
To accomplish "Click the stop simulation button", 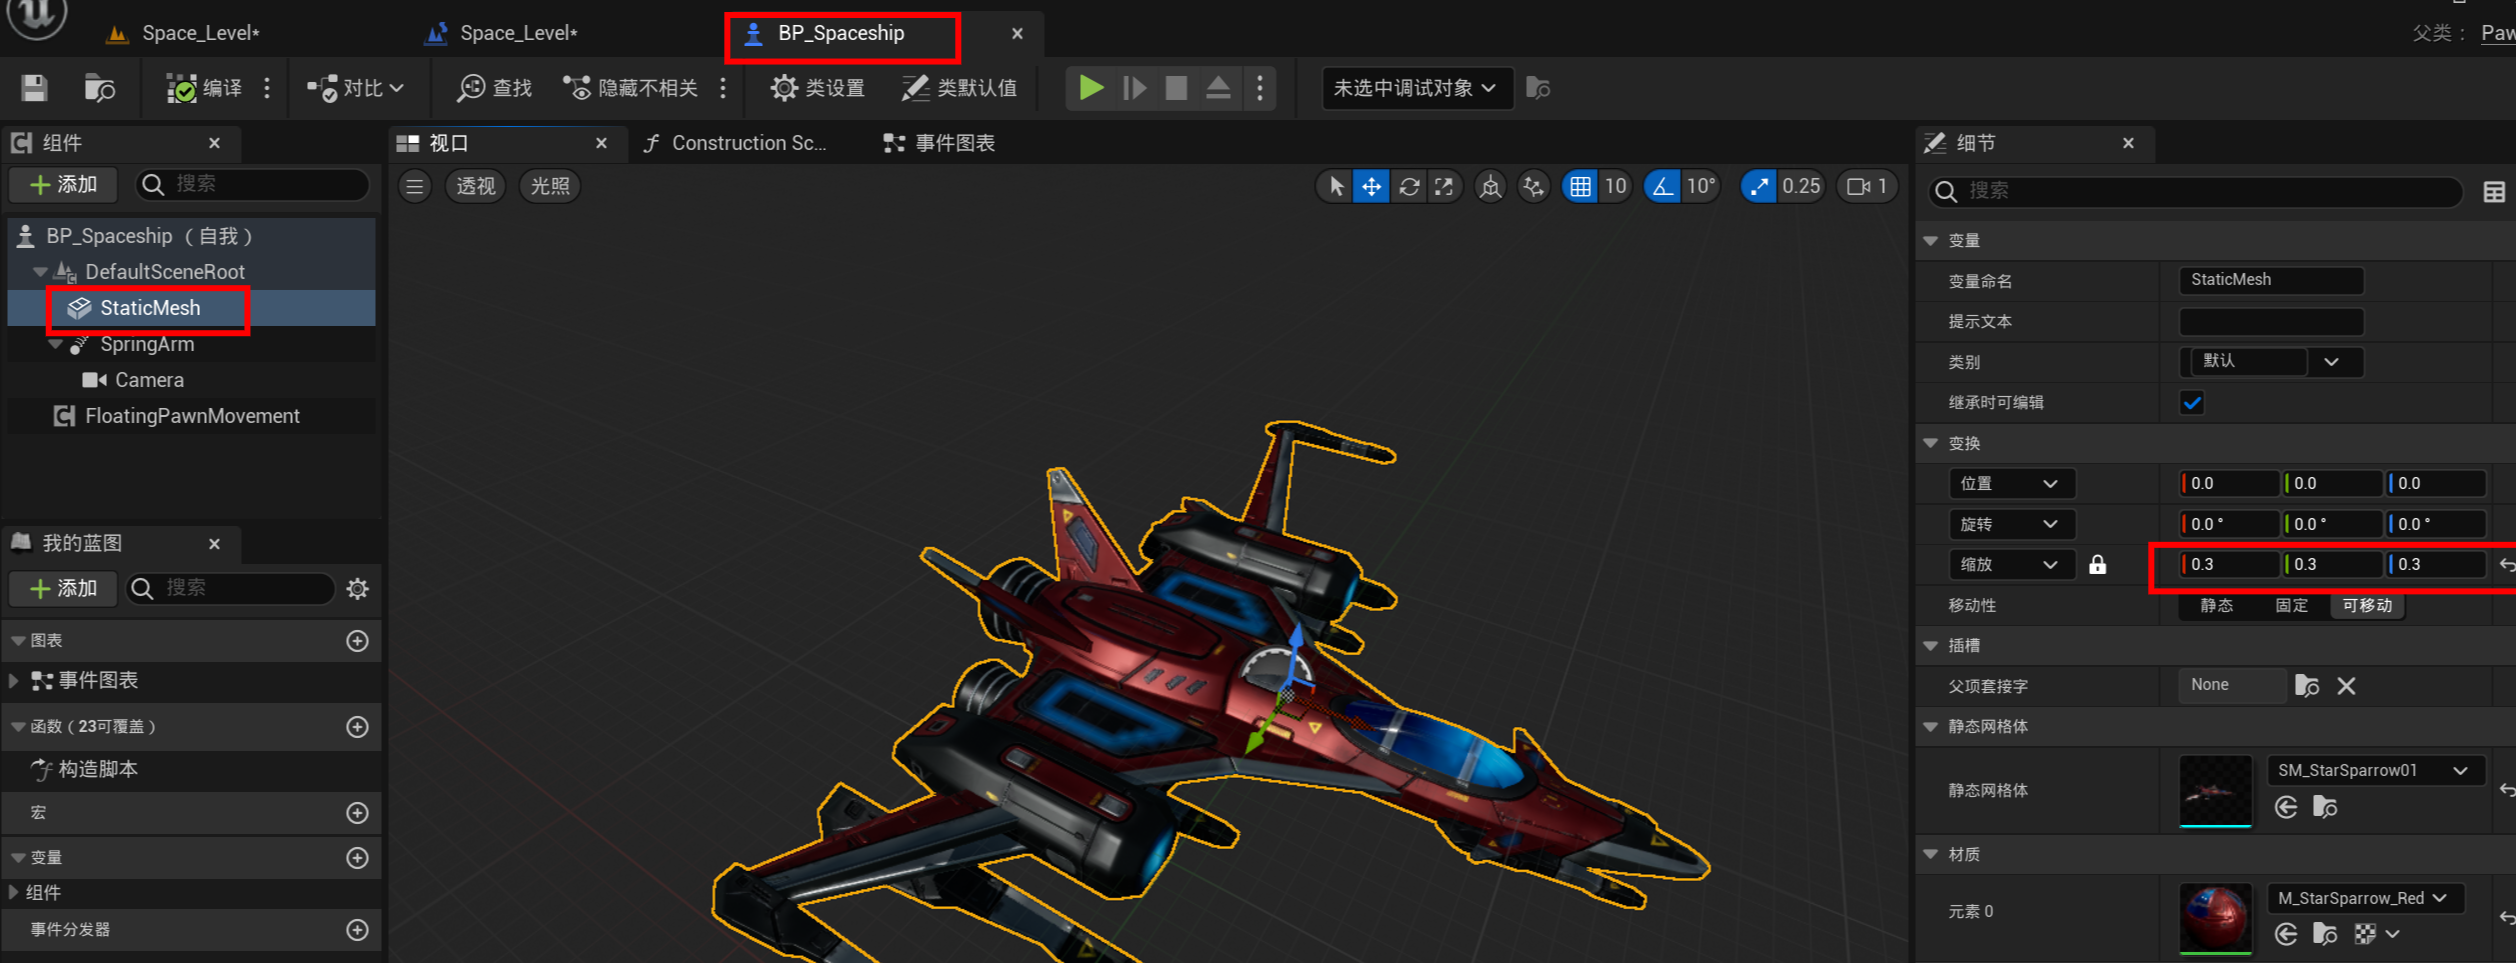I will click(x=1176, y=88).
